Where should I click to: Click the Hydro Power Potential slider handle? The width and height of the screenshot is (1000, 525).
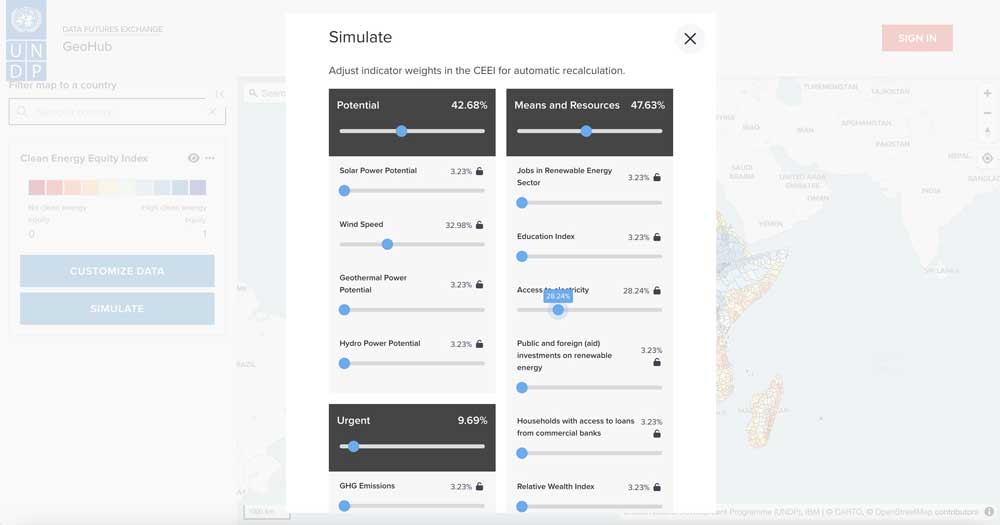click(344, 363)
